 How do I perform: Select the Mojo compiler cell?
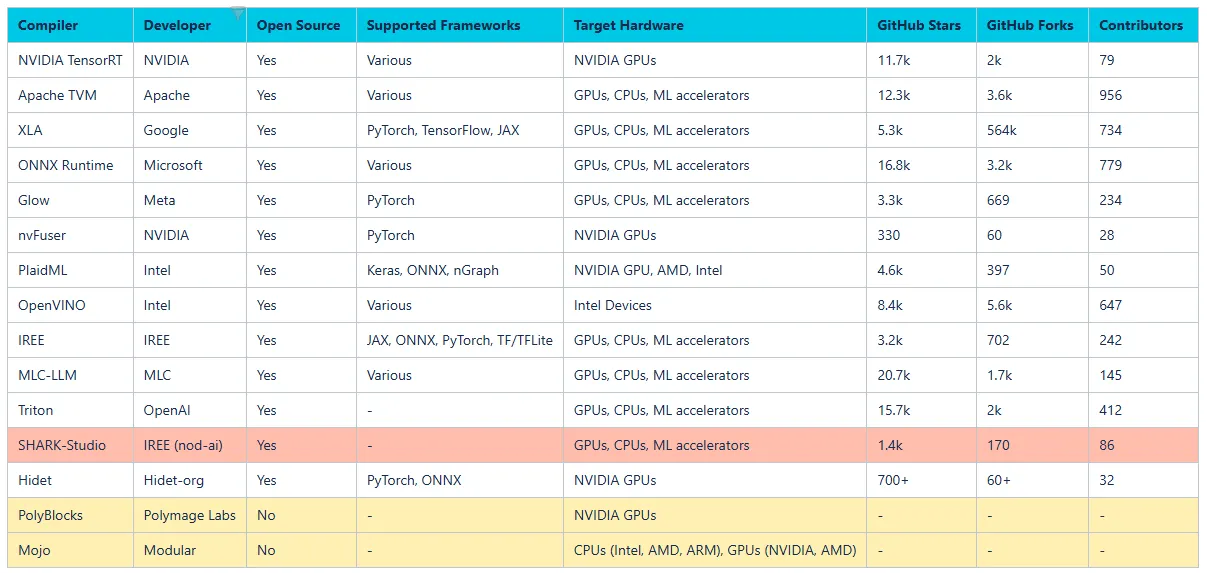coord(71,550)
